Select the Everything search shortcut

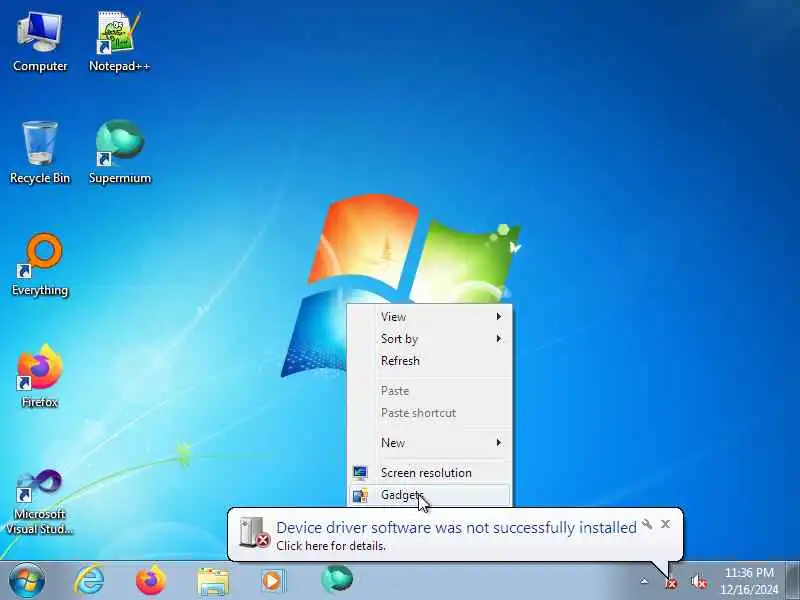coord(40,265)
